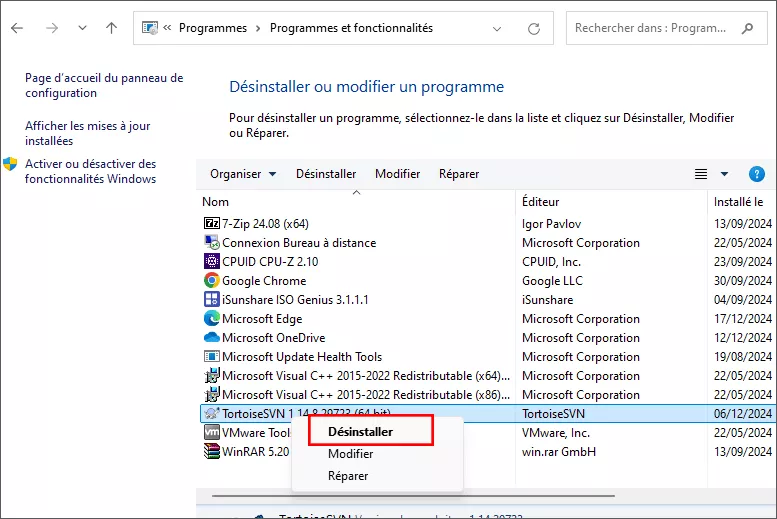Select iSunshare ISO Genius 3.1.1.1 entry
Viewport: 777px width, 519px height.
295,299
